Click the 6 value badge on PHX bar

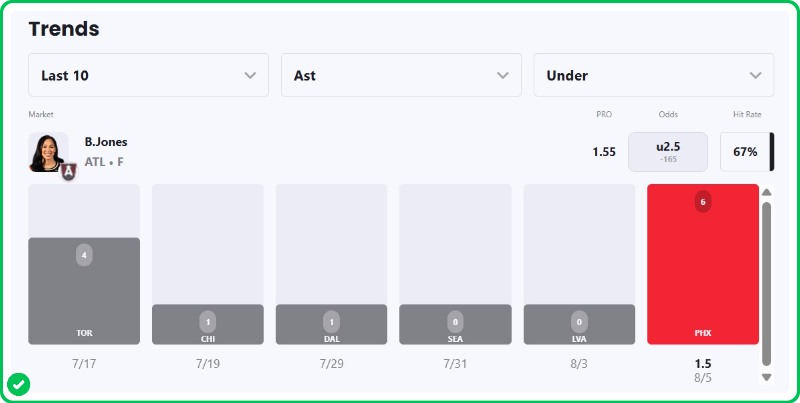pos(703,203)
